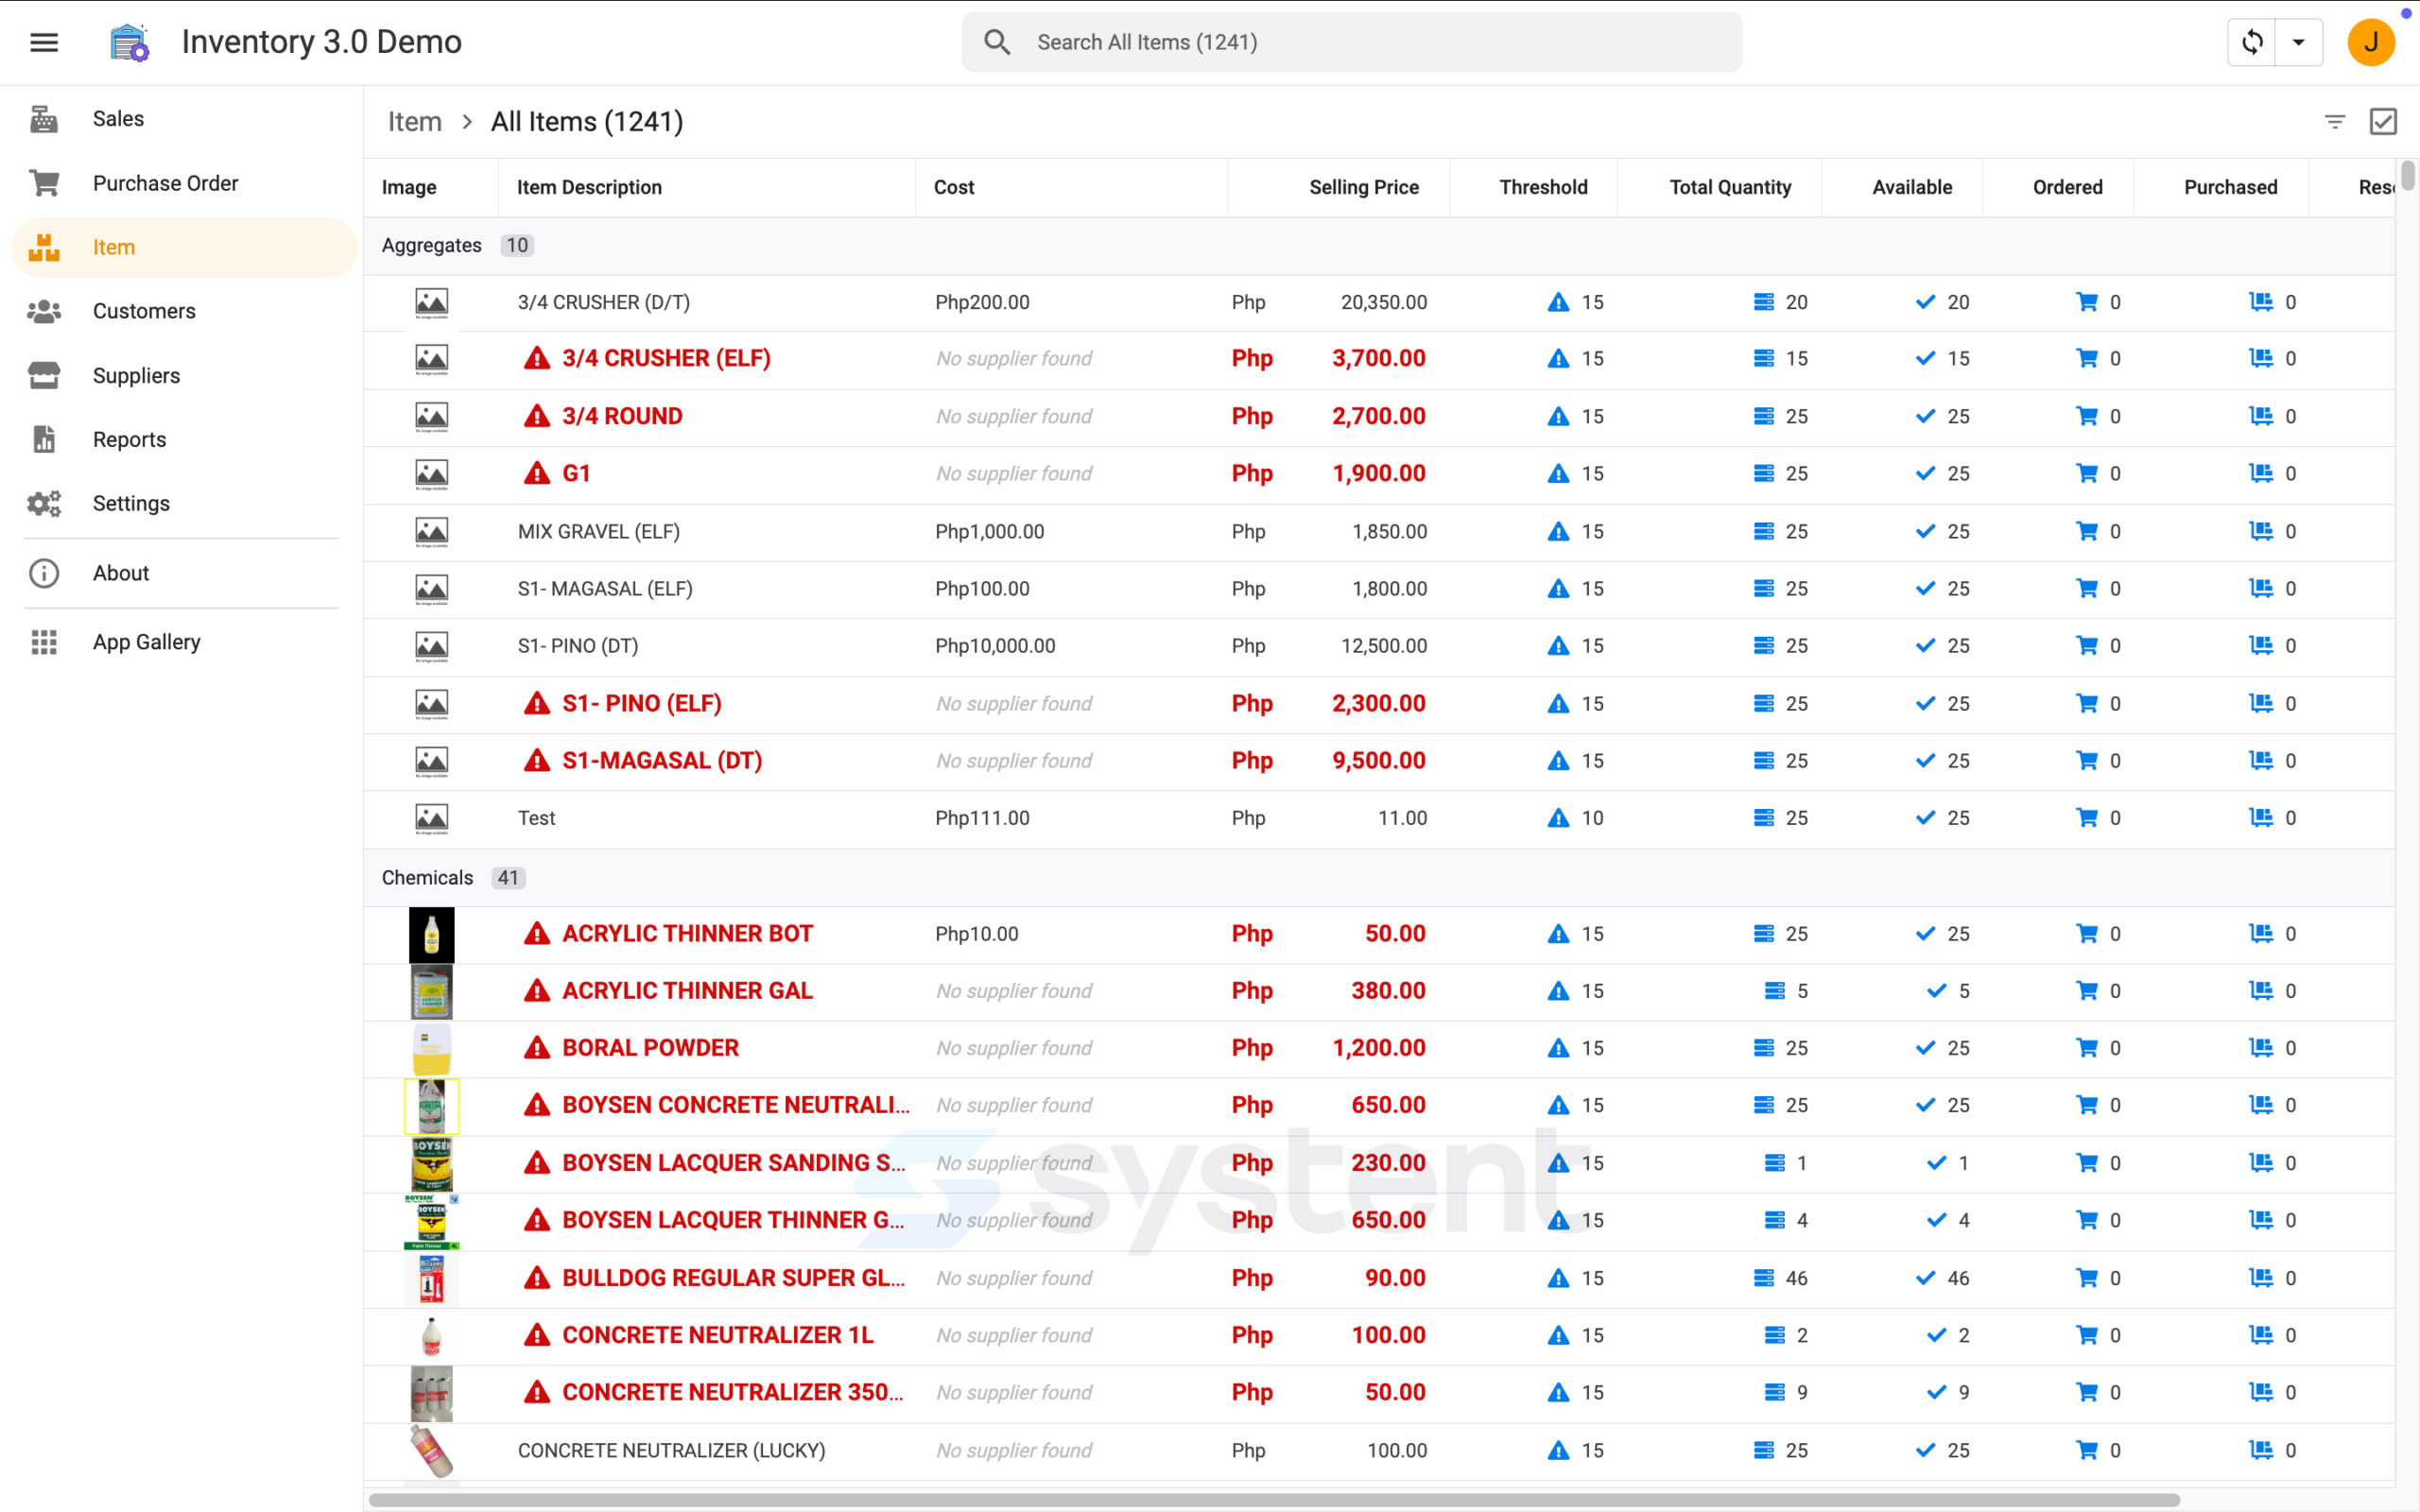Click the Inventory app logo icon
The image size is (2420, 1512).
(x=130, y=42)
